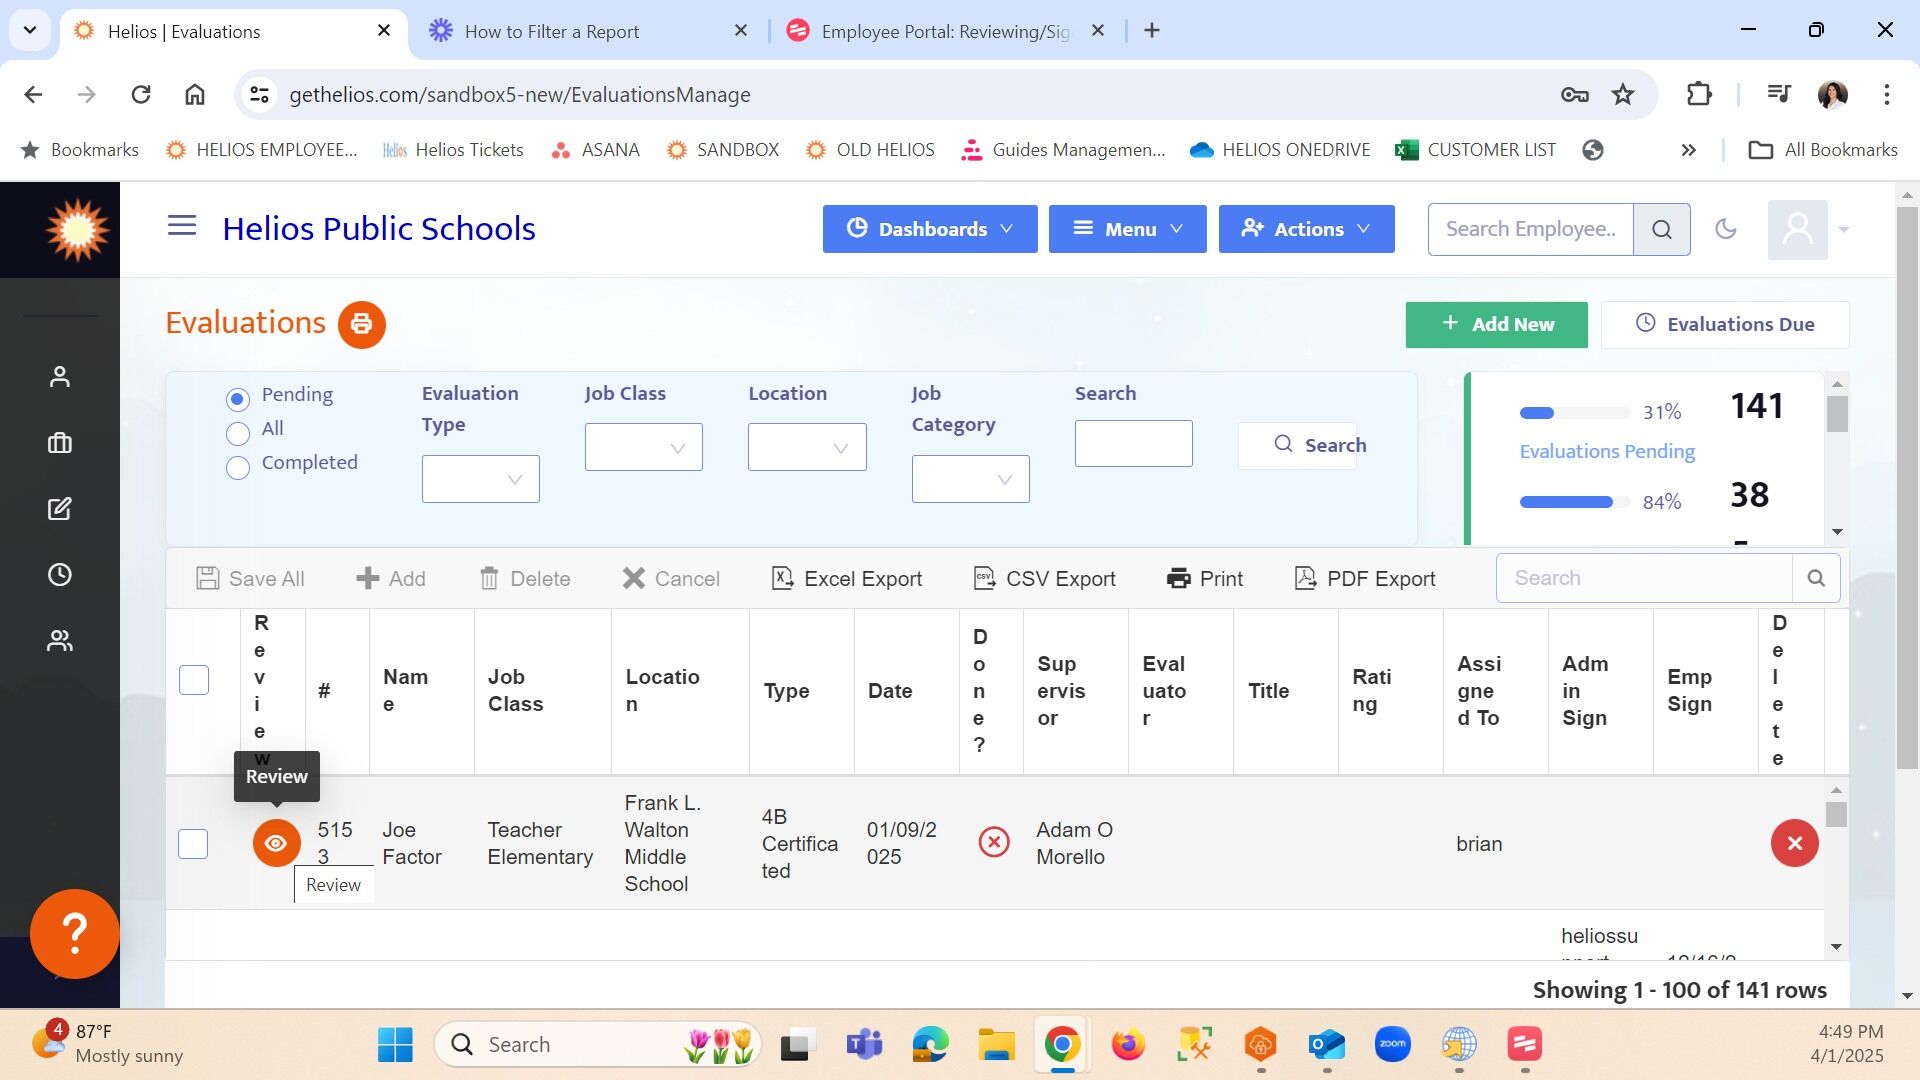Click the red delete X for Joe Factor
1920x1080 pixels.
pyautogui.click(x=1794, y=843)
